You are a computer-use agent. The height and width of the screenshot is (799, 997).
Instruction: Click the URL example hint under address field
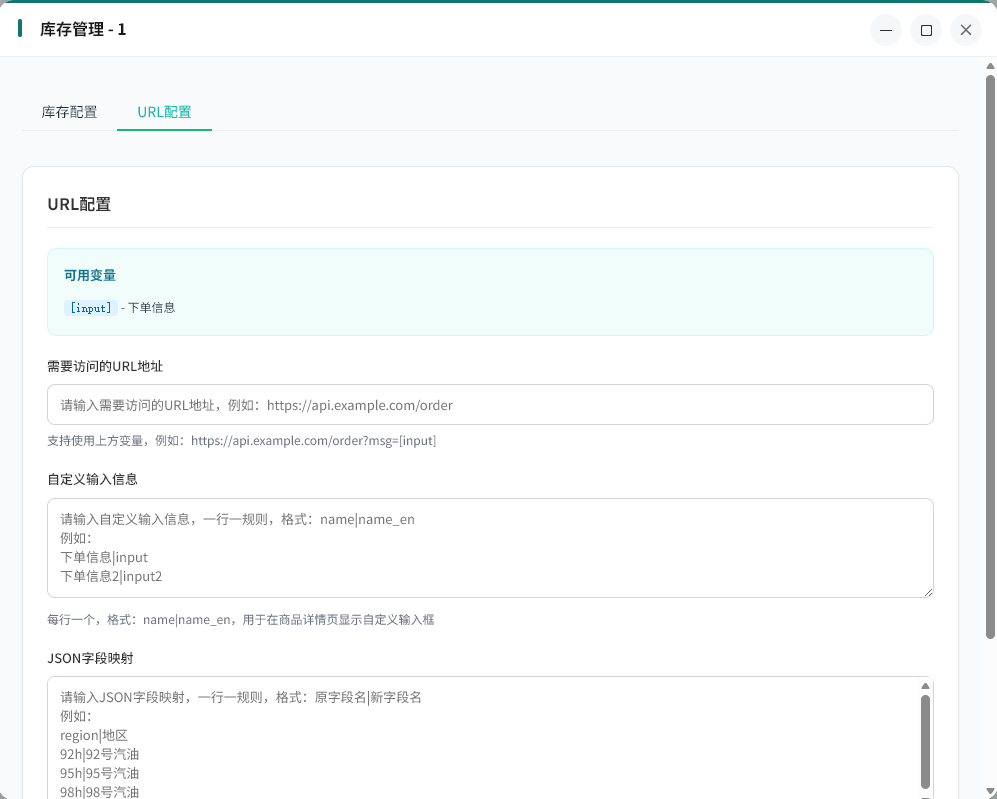241,441
